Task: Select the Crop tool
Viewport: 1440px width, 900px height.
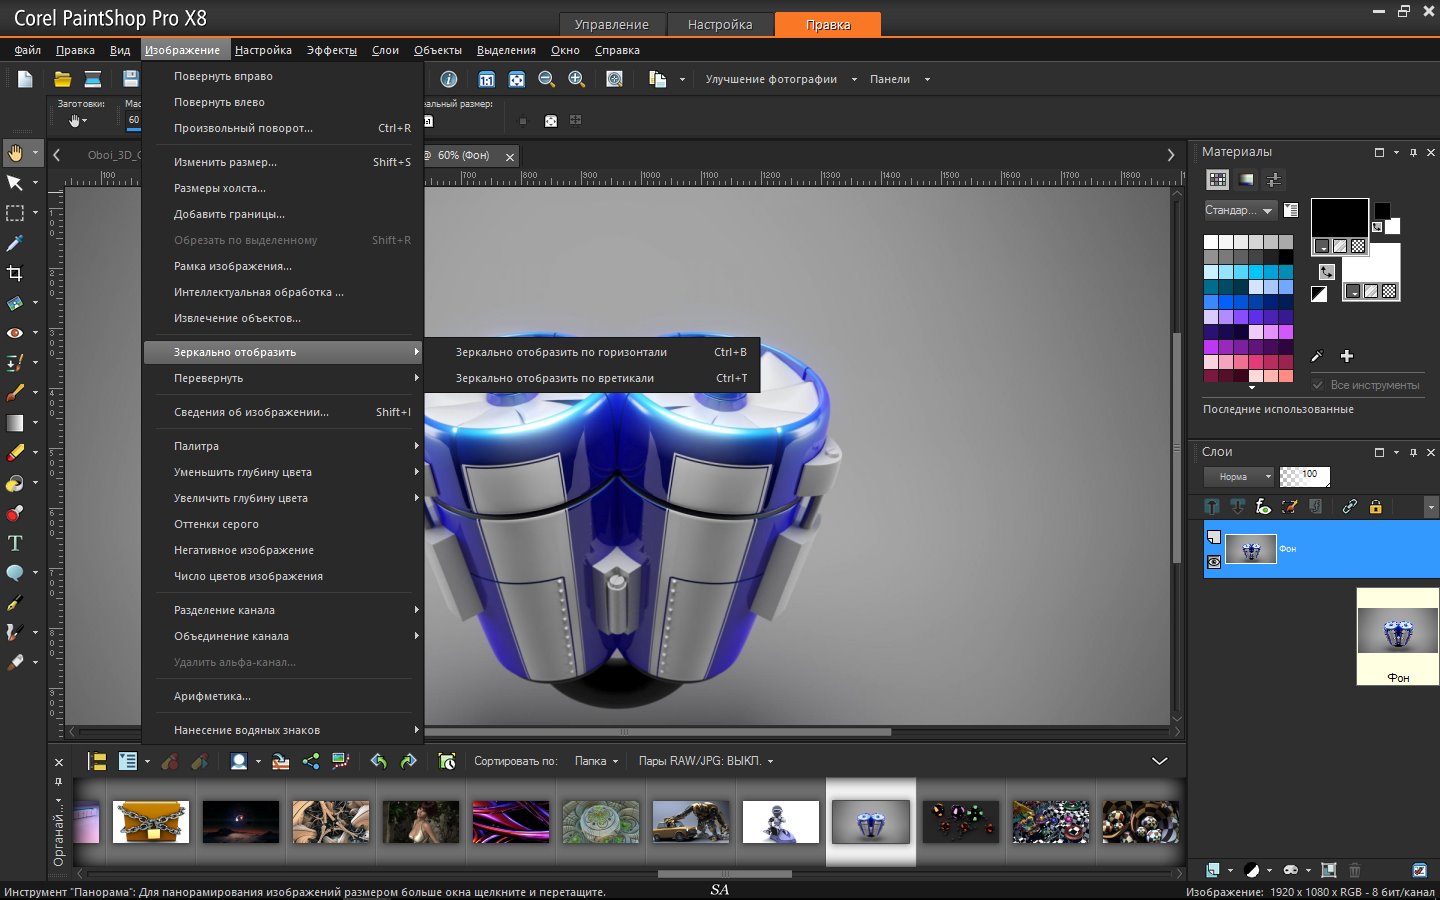Action: (x=15, y=273)
